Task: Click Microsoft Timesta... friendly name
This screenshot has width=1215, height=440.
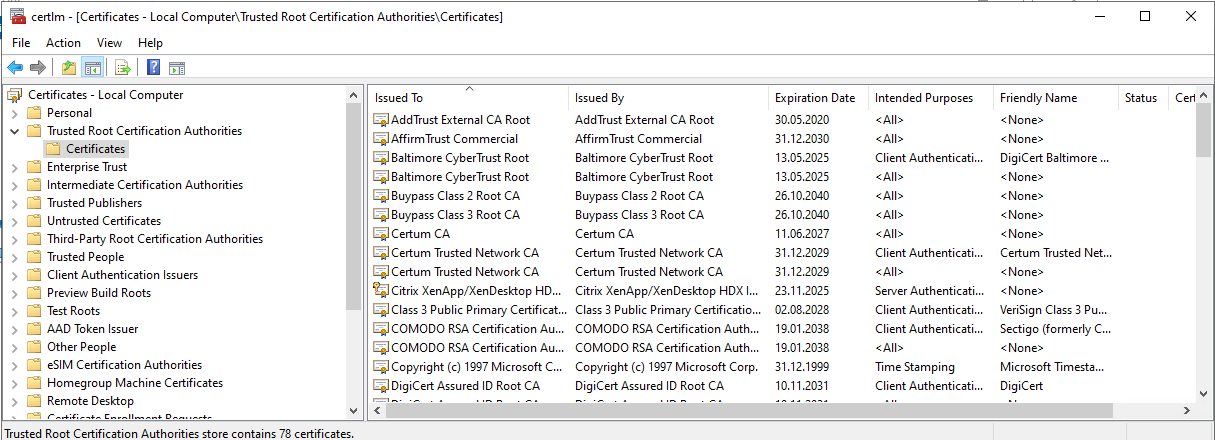Action: pos(1052,367)
